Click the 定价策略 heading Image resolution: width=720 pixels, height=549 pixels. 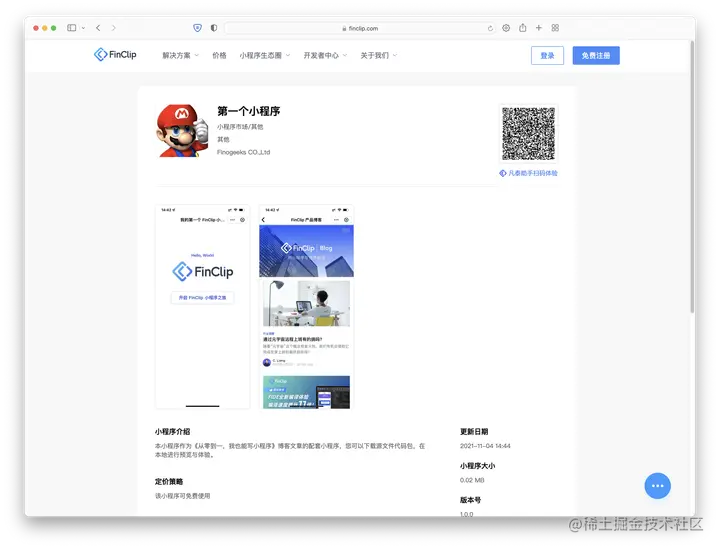(169, 482)
